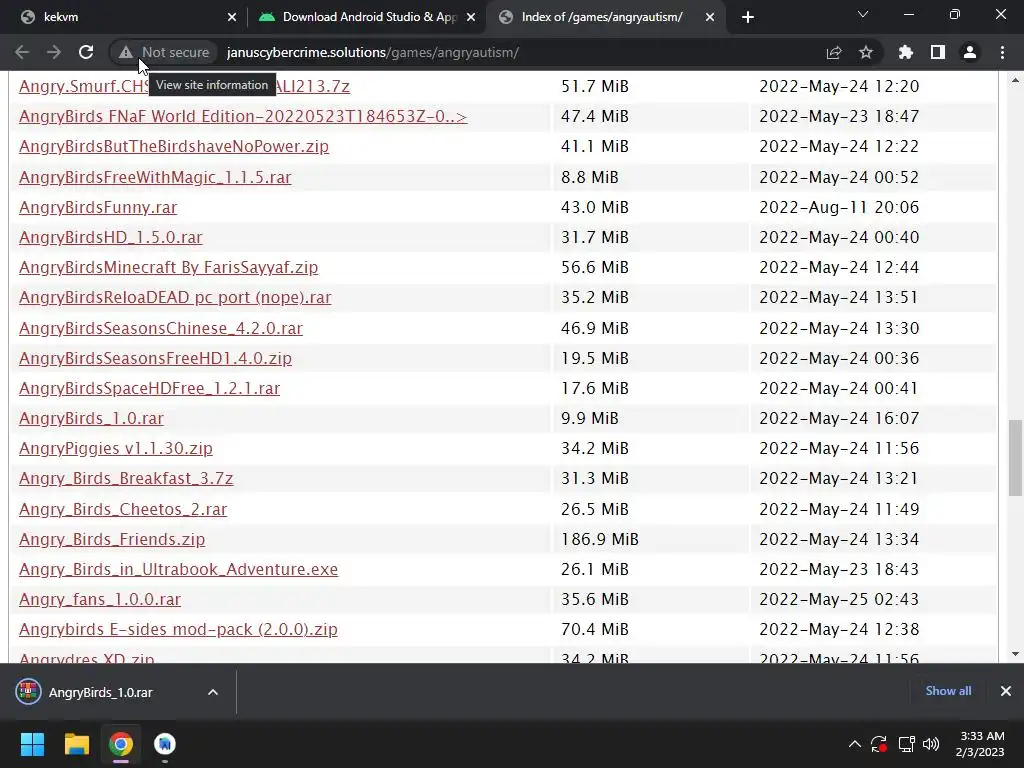Open network status tray icon
This screenshot has height=768, width=1024.
(x=906, y=744)
